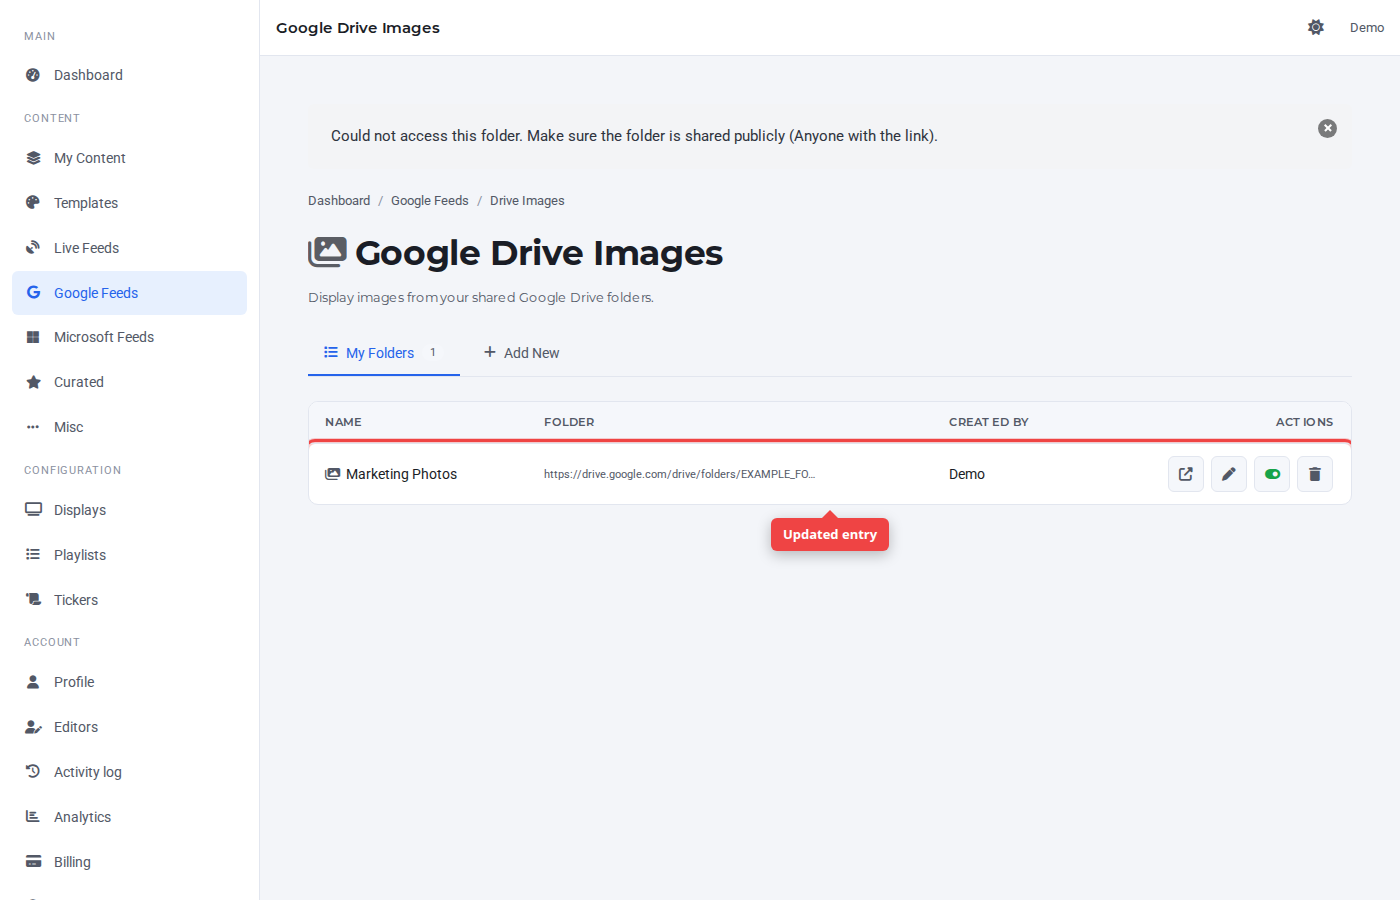
Task: Click the Playlists list icon
Action: pos(33,555)
